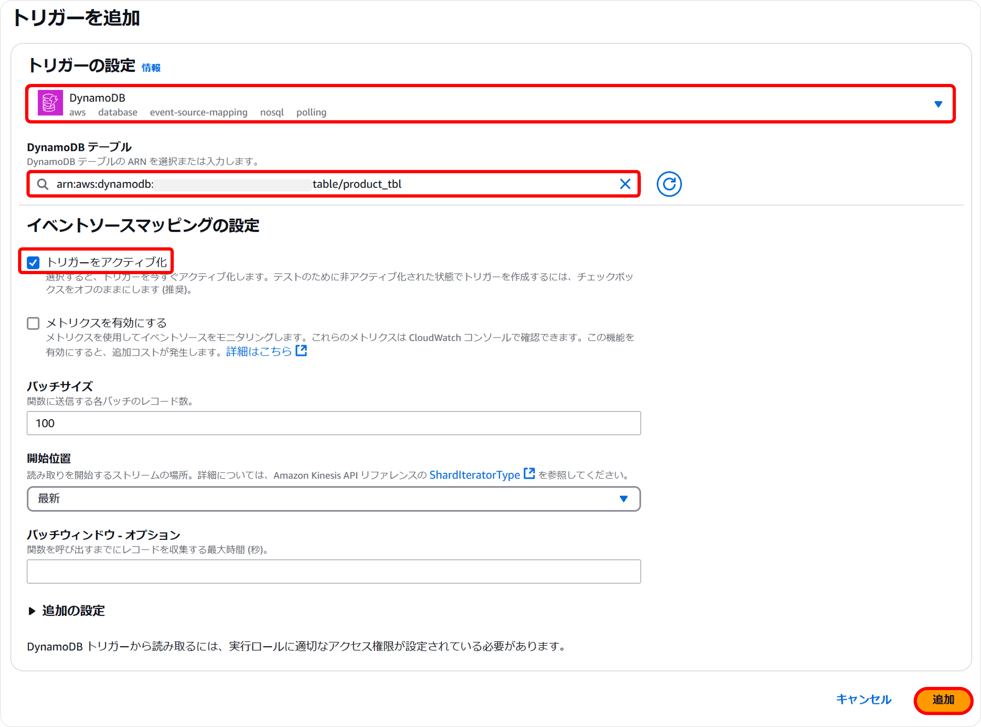Click the 開始位置 label
Screen dimensions: 981x727
[48, 458]
